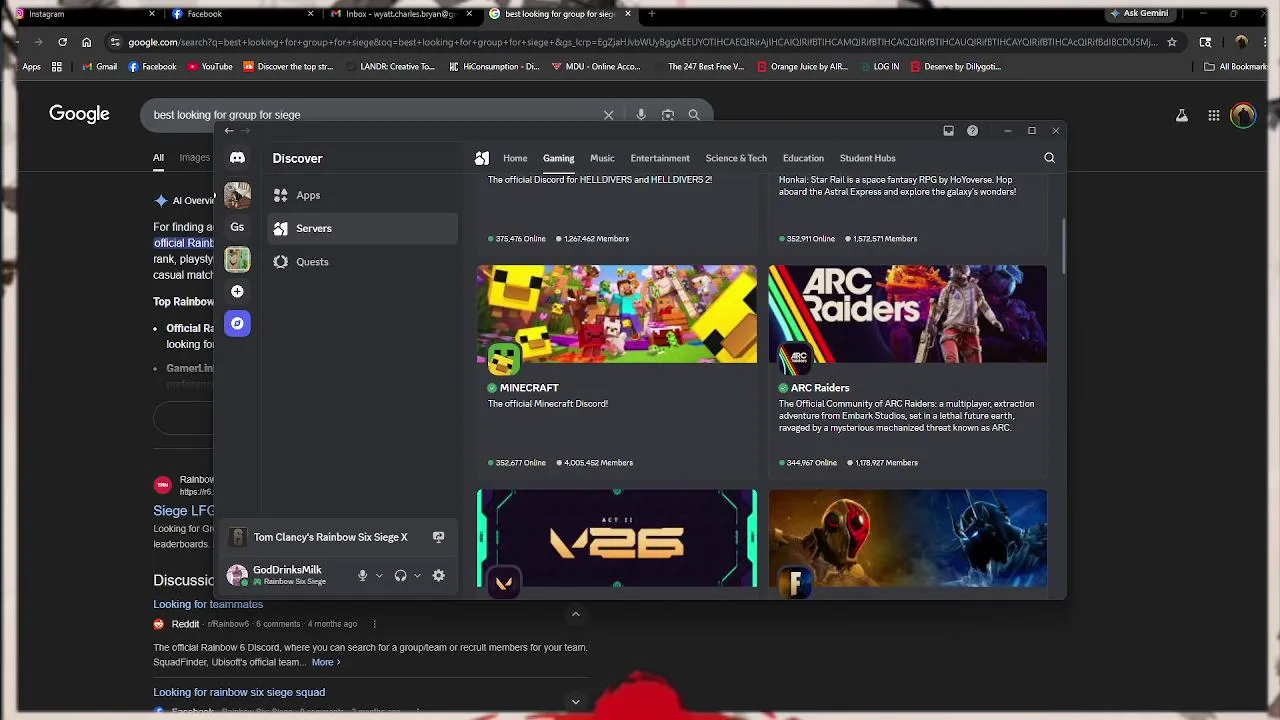Open Discord direct messages home icon
This screenshot has width=1280, height=720.
click(x=237, y=158)
